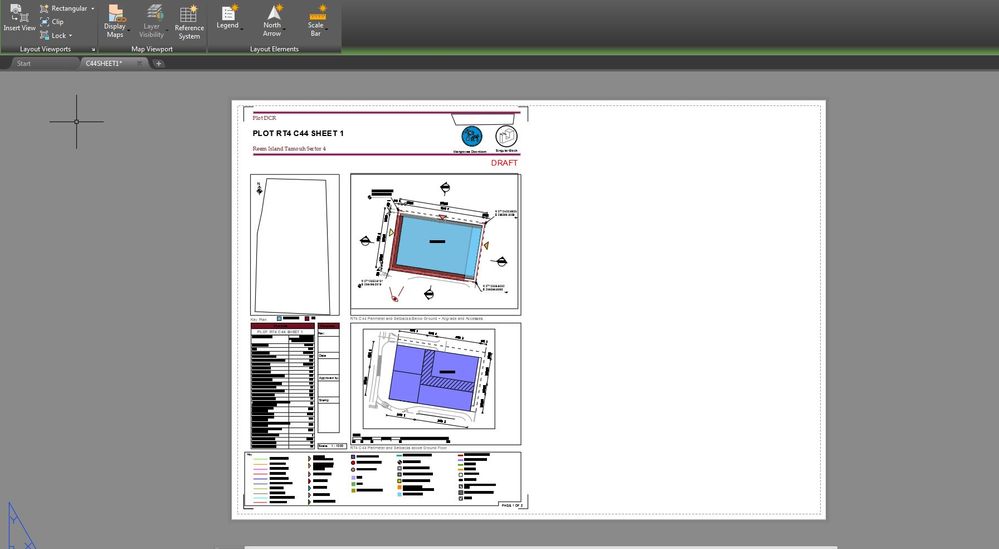
Task: Click the Insert View tool
Action: (19, 18)
